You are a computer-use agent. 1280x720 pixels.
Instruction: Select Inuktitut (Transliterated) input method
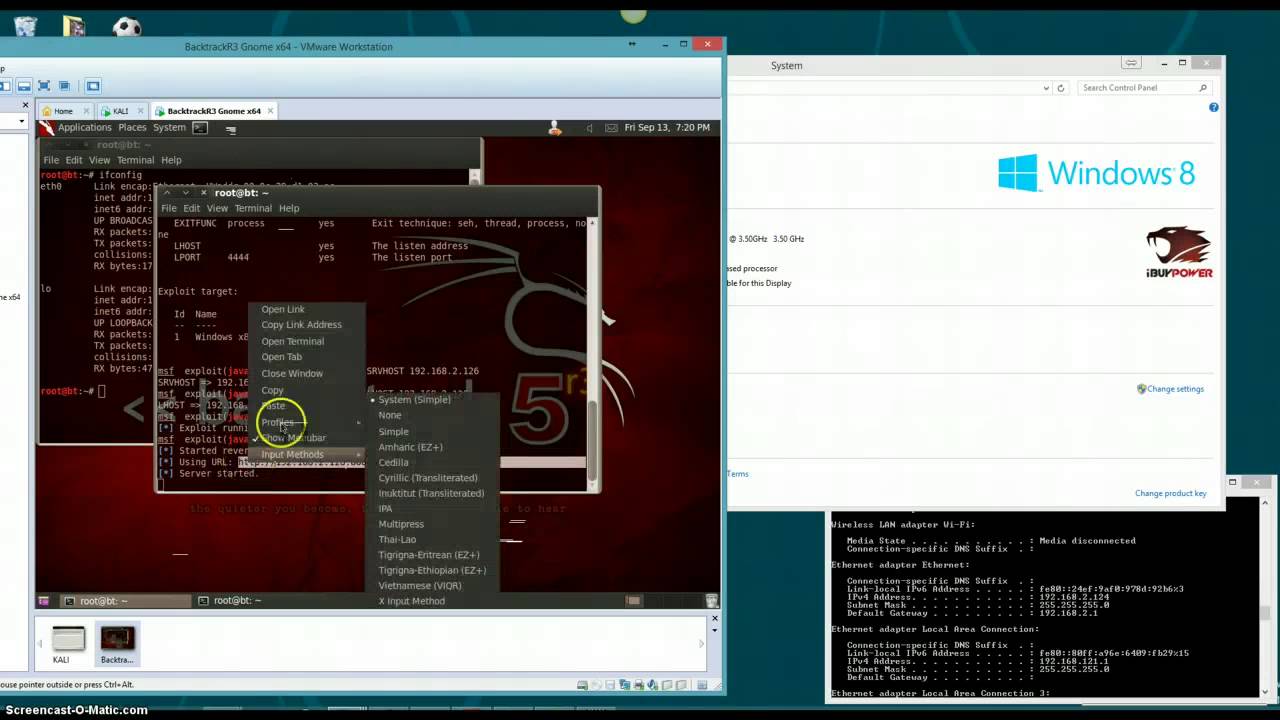pos(432,493)
